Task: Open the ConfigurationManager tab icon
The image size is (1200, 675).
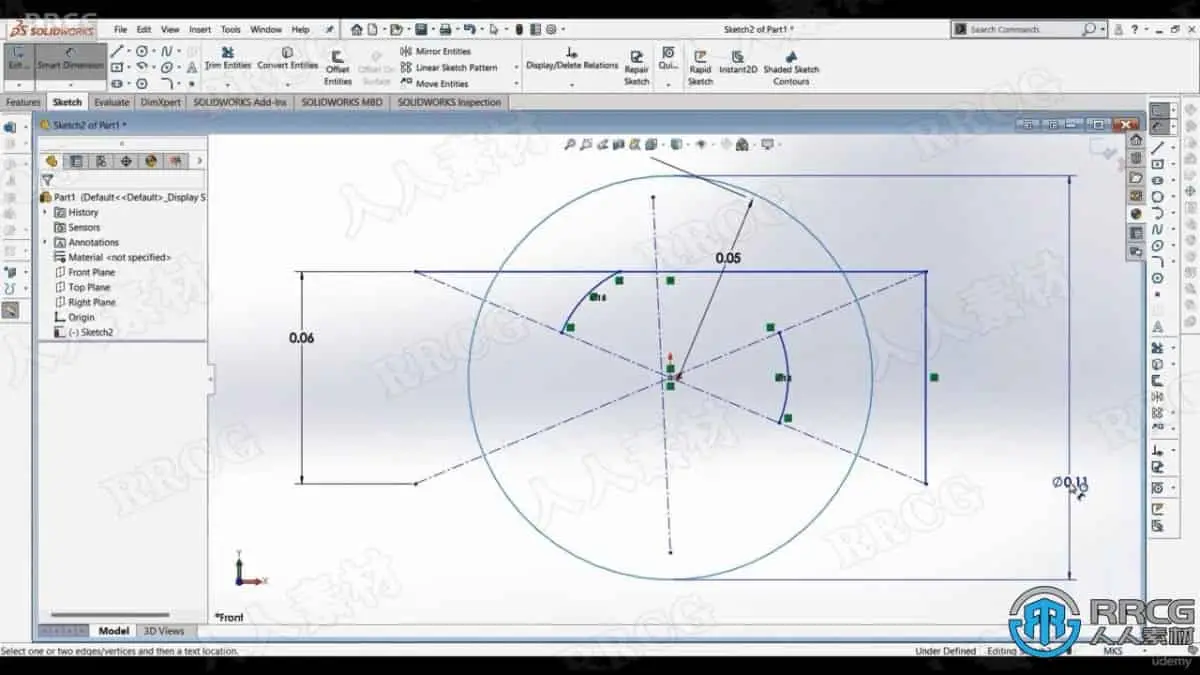Action: [x=101, y=160]
